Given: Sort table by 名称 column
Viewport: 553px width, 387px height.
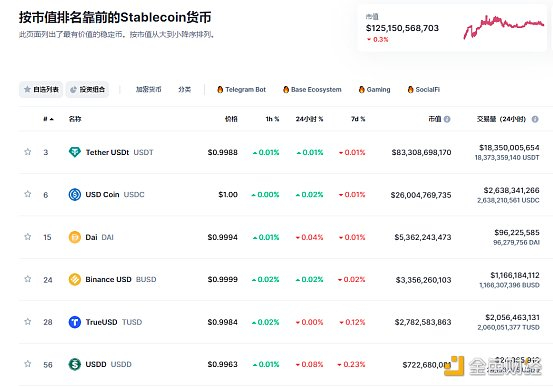Looking at the screenshot, I should [75, 119].
